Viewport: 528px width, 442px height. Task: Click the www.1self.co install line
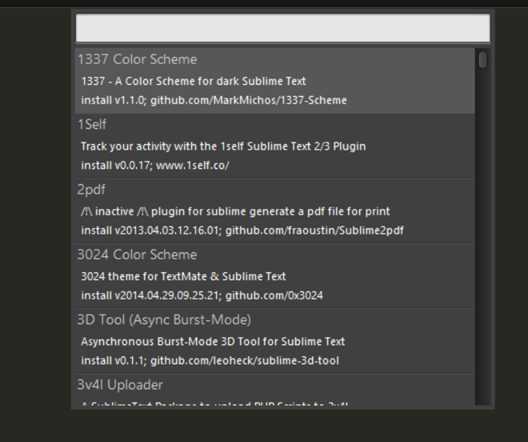click(155, 166)
